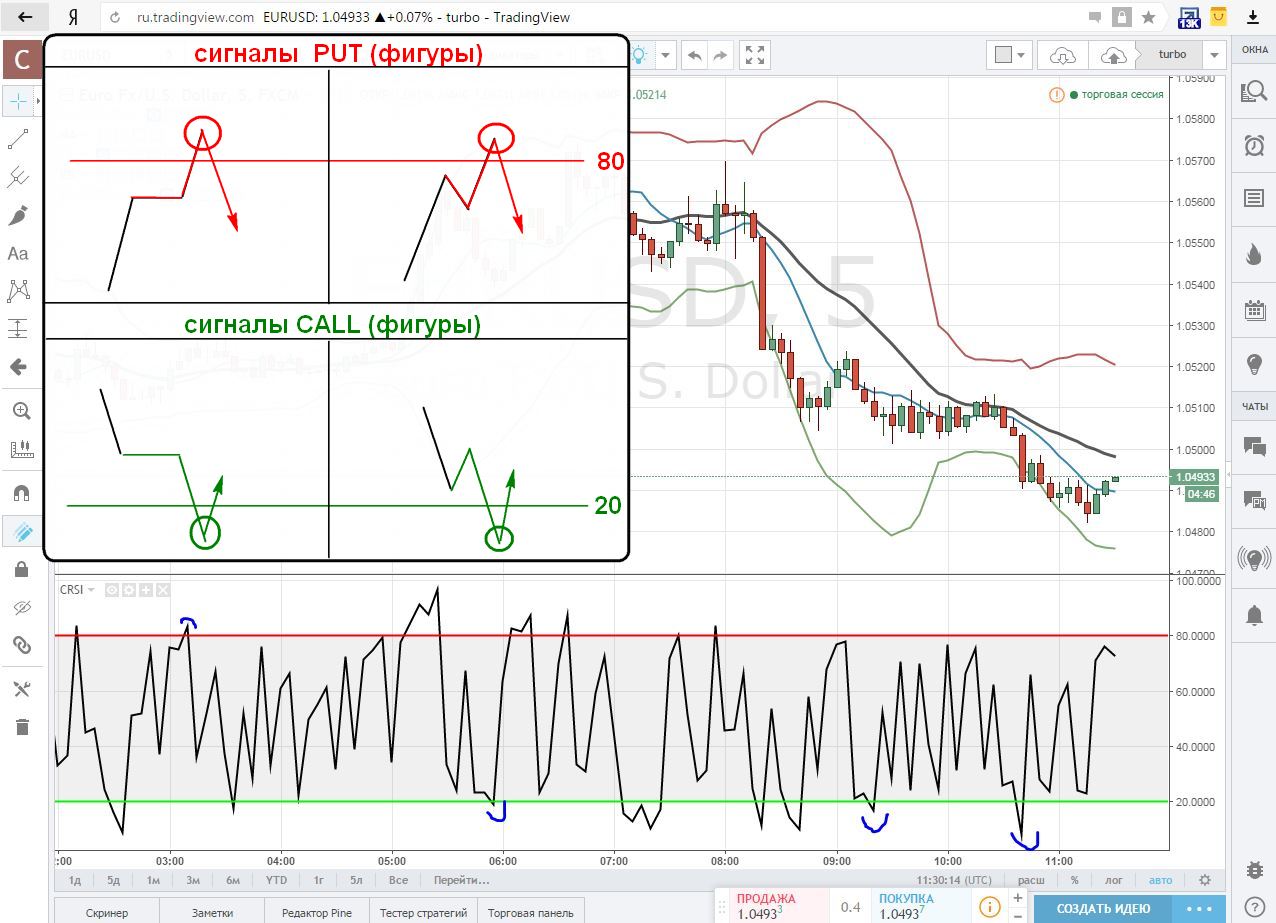Click the left arrow marker tool
This screenshot has width=1276, height=923.
tap(18, 367)
